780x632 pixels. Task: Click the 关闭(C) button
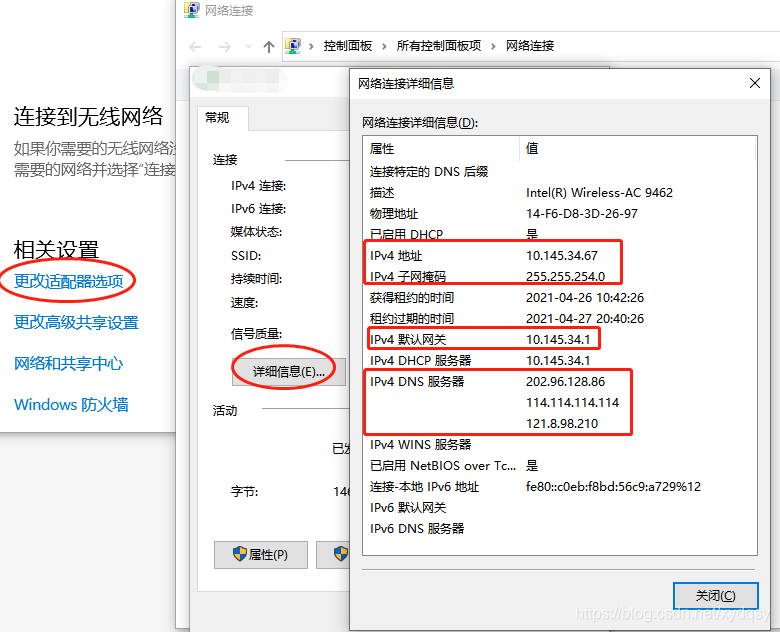coord(715,595)
